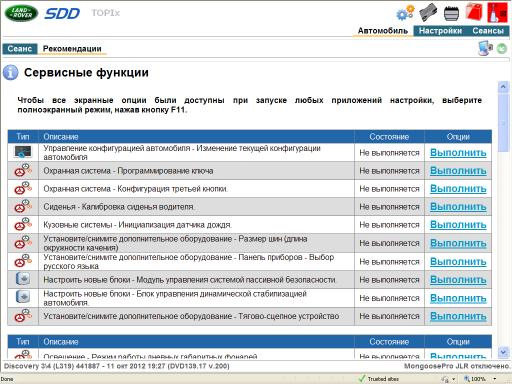Click third button configuration row icon

coord(23,188)
